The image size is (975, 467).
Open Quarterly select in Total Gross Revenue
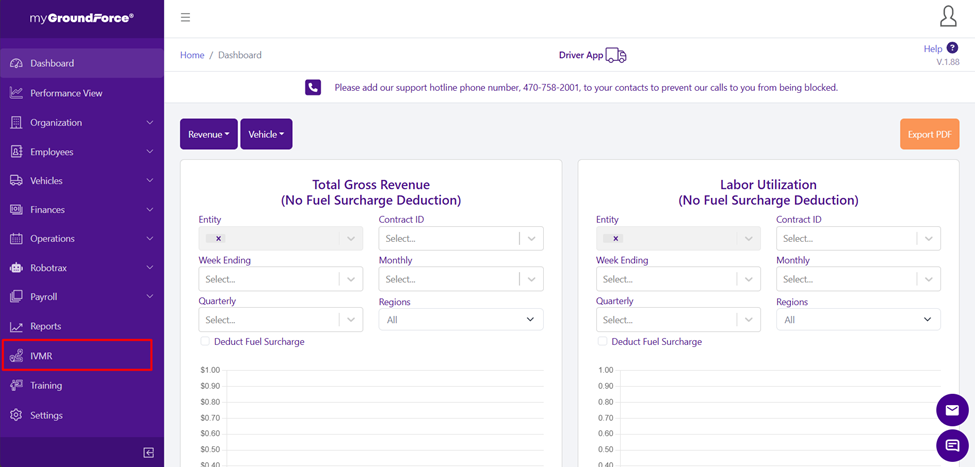pyautogui.click(x=280, y=320)
